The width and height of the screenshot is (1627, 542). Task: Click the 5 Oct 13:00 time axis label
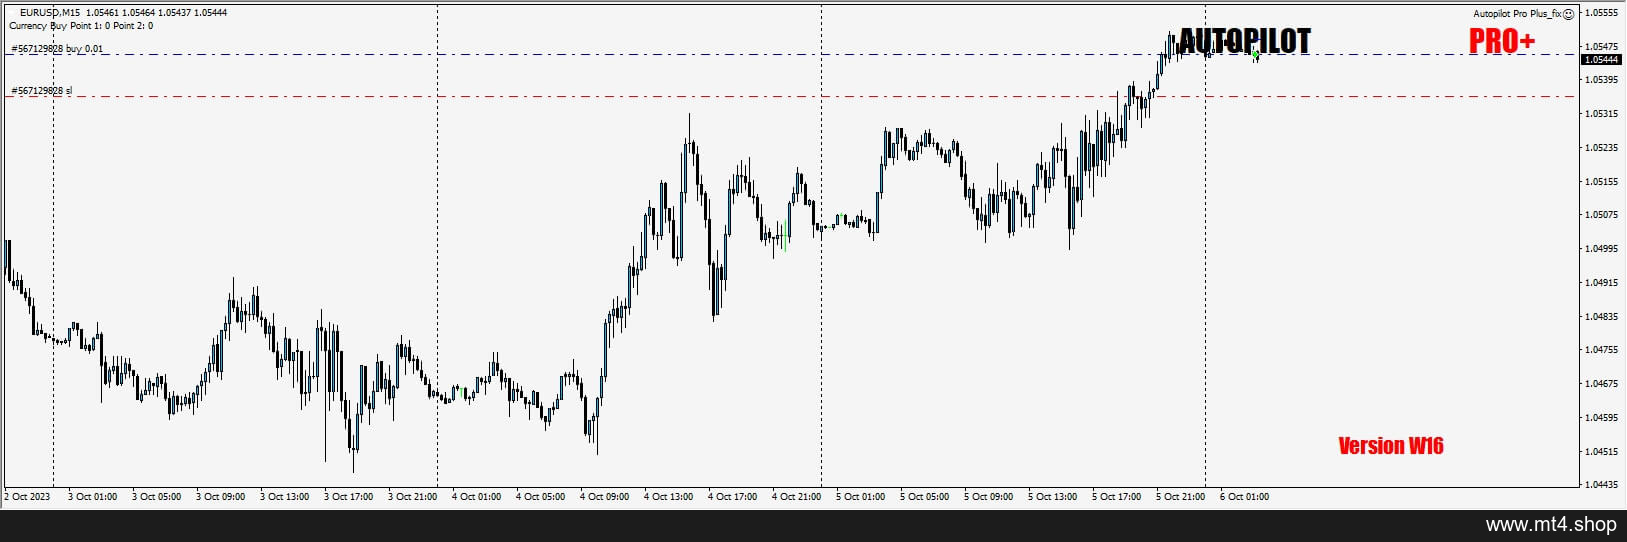[x=1052, y=497]
